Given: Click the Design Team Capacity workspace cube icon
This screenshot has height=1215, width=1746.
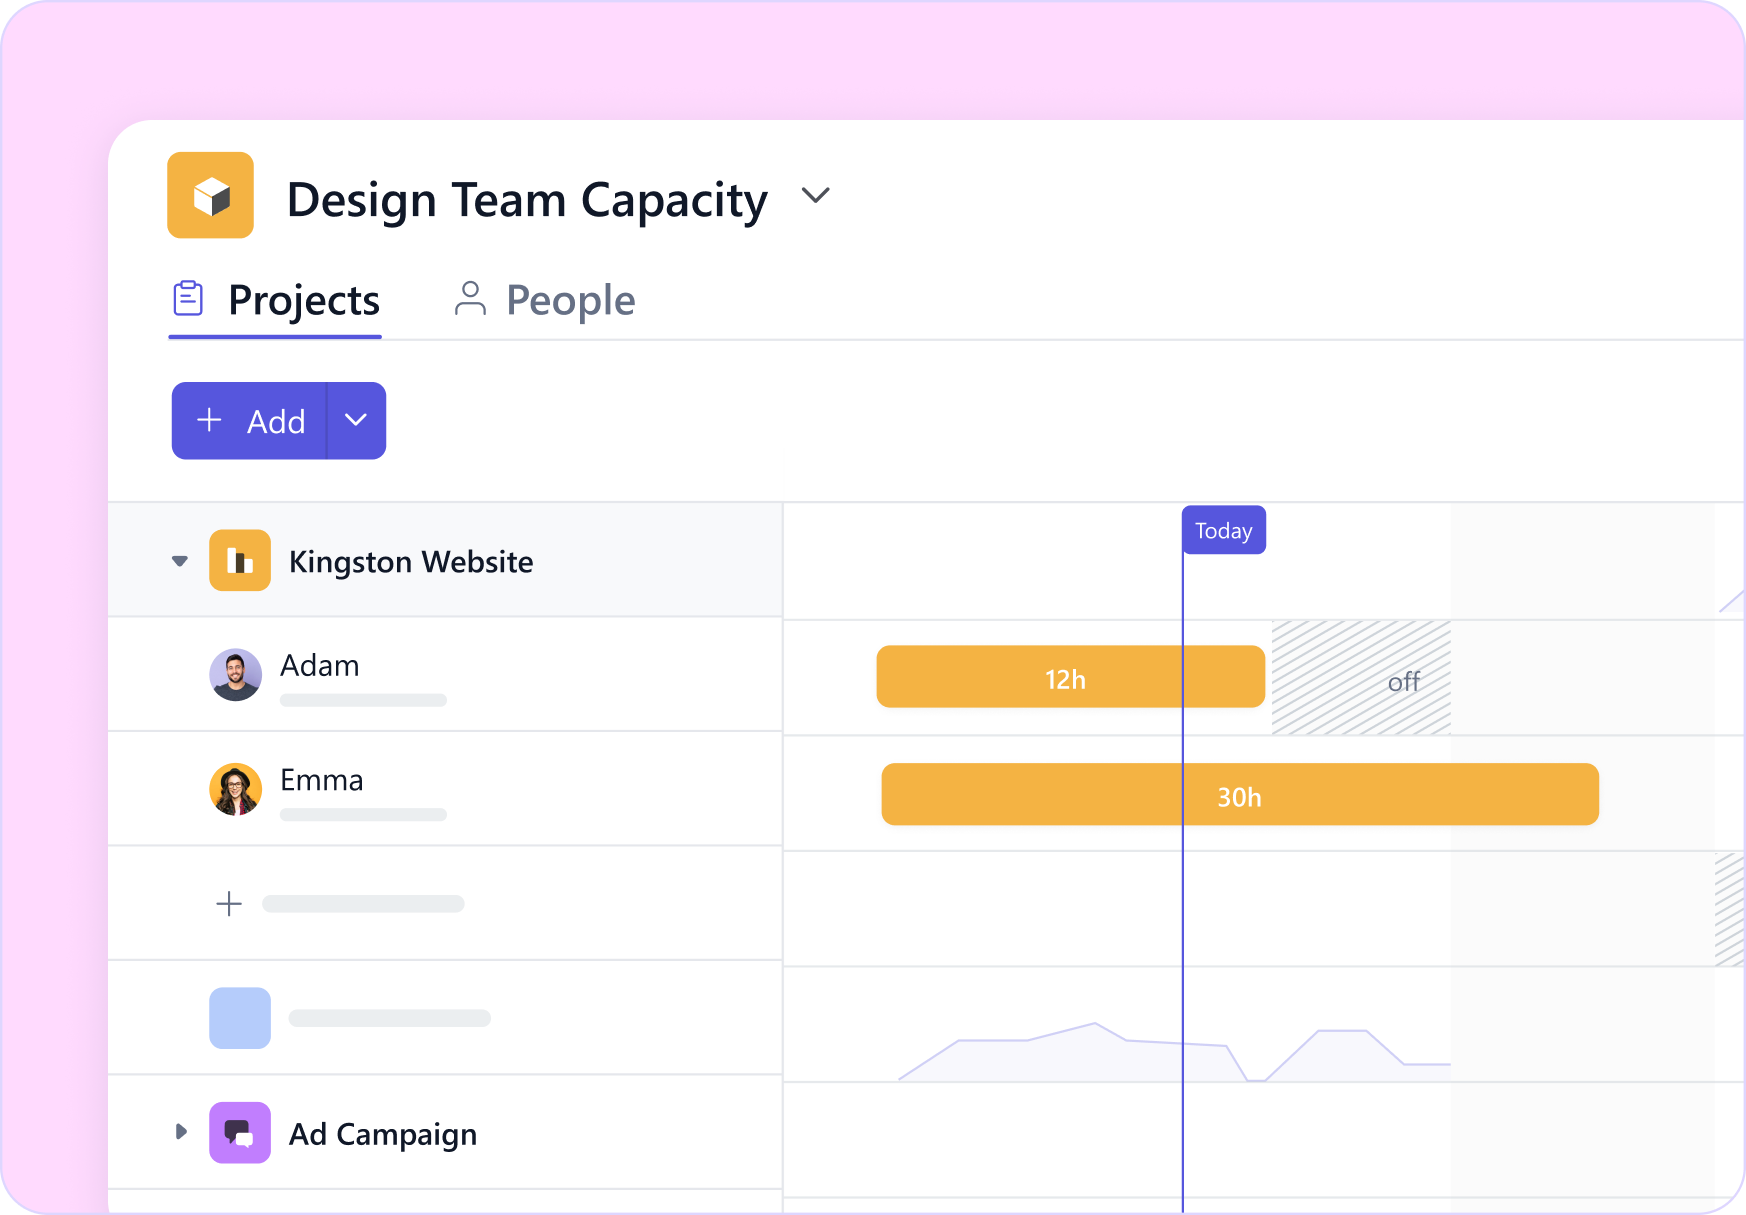Looking at the screenshot, I should click(x=210, y=196).
